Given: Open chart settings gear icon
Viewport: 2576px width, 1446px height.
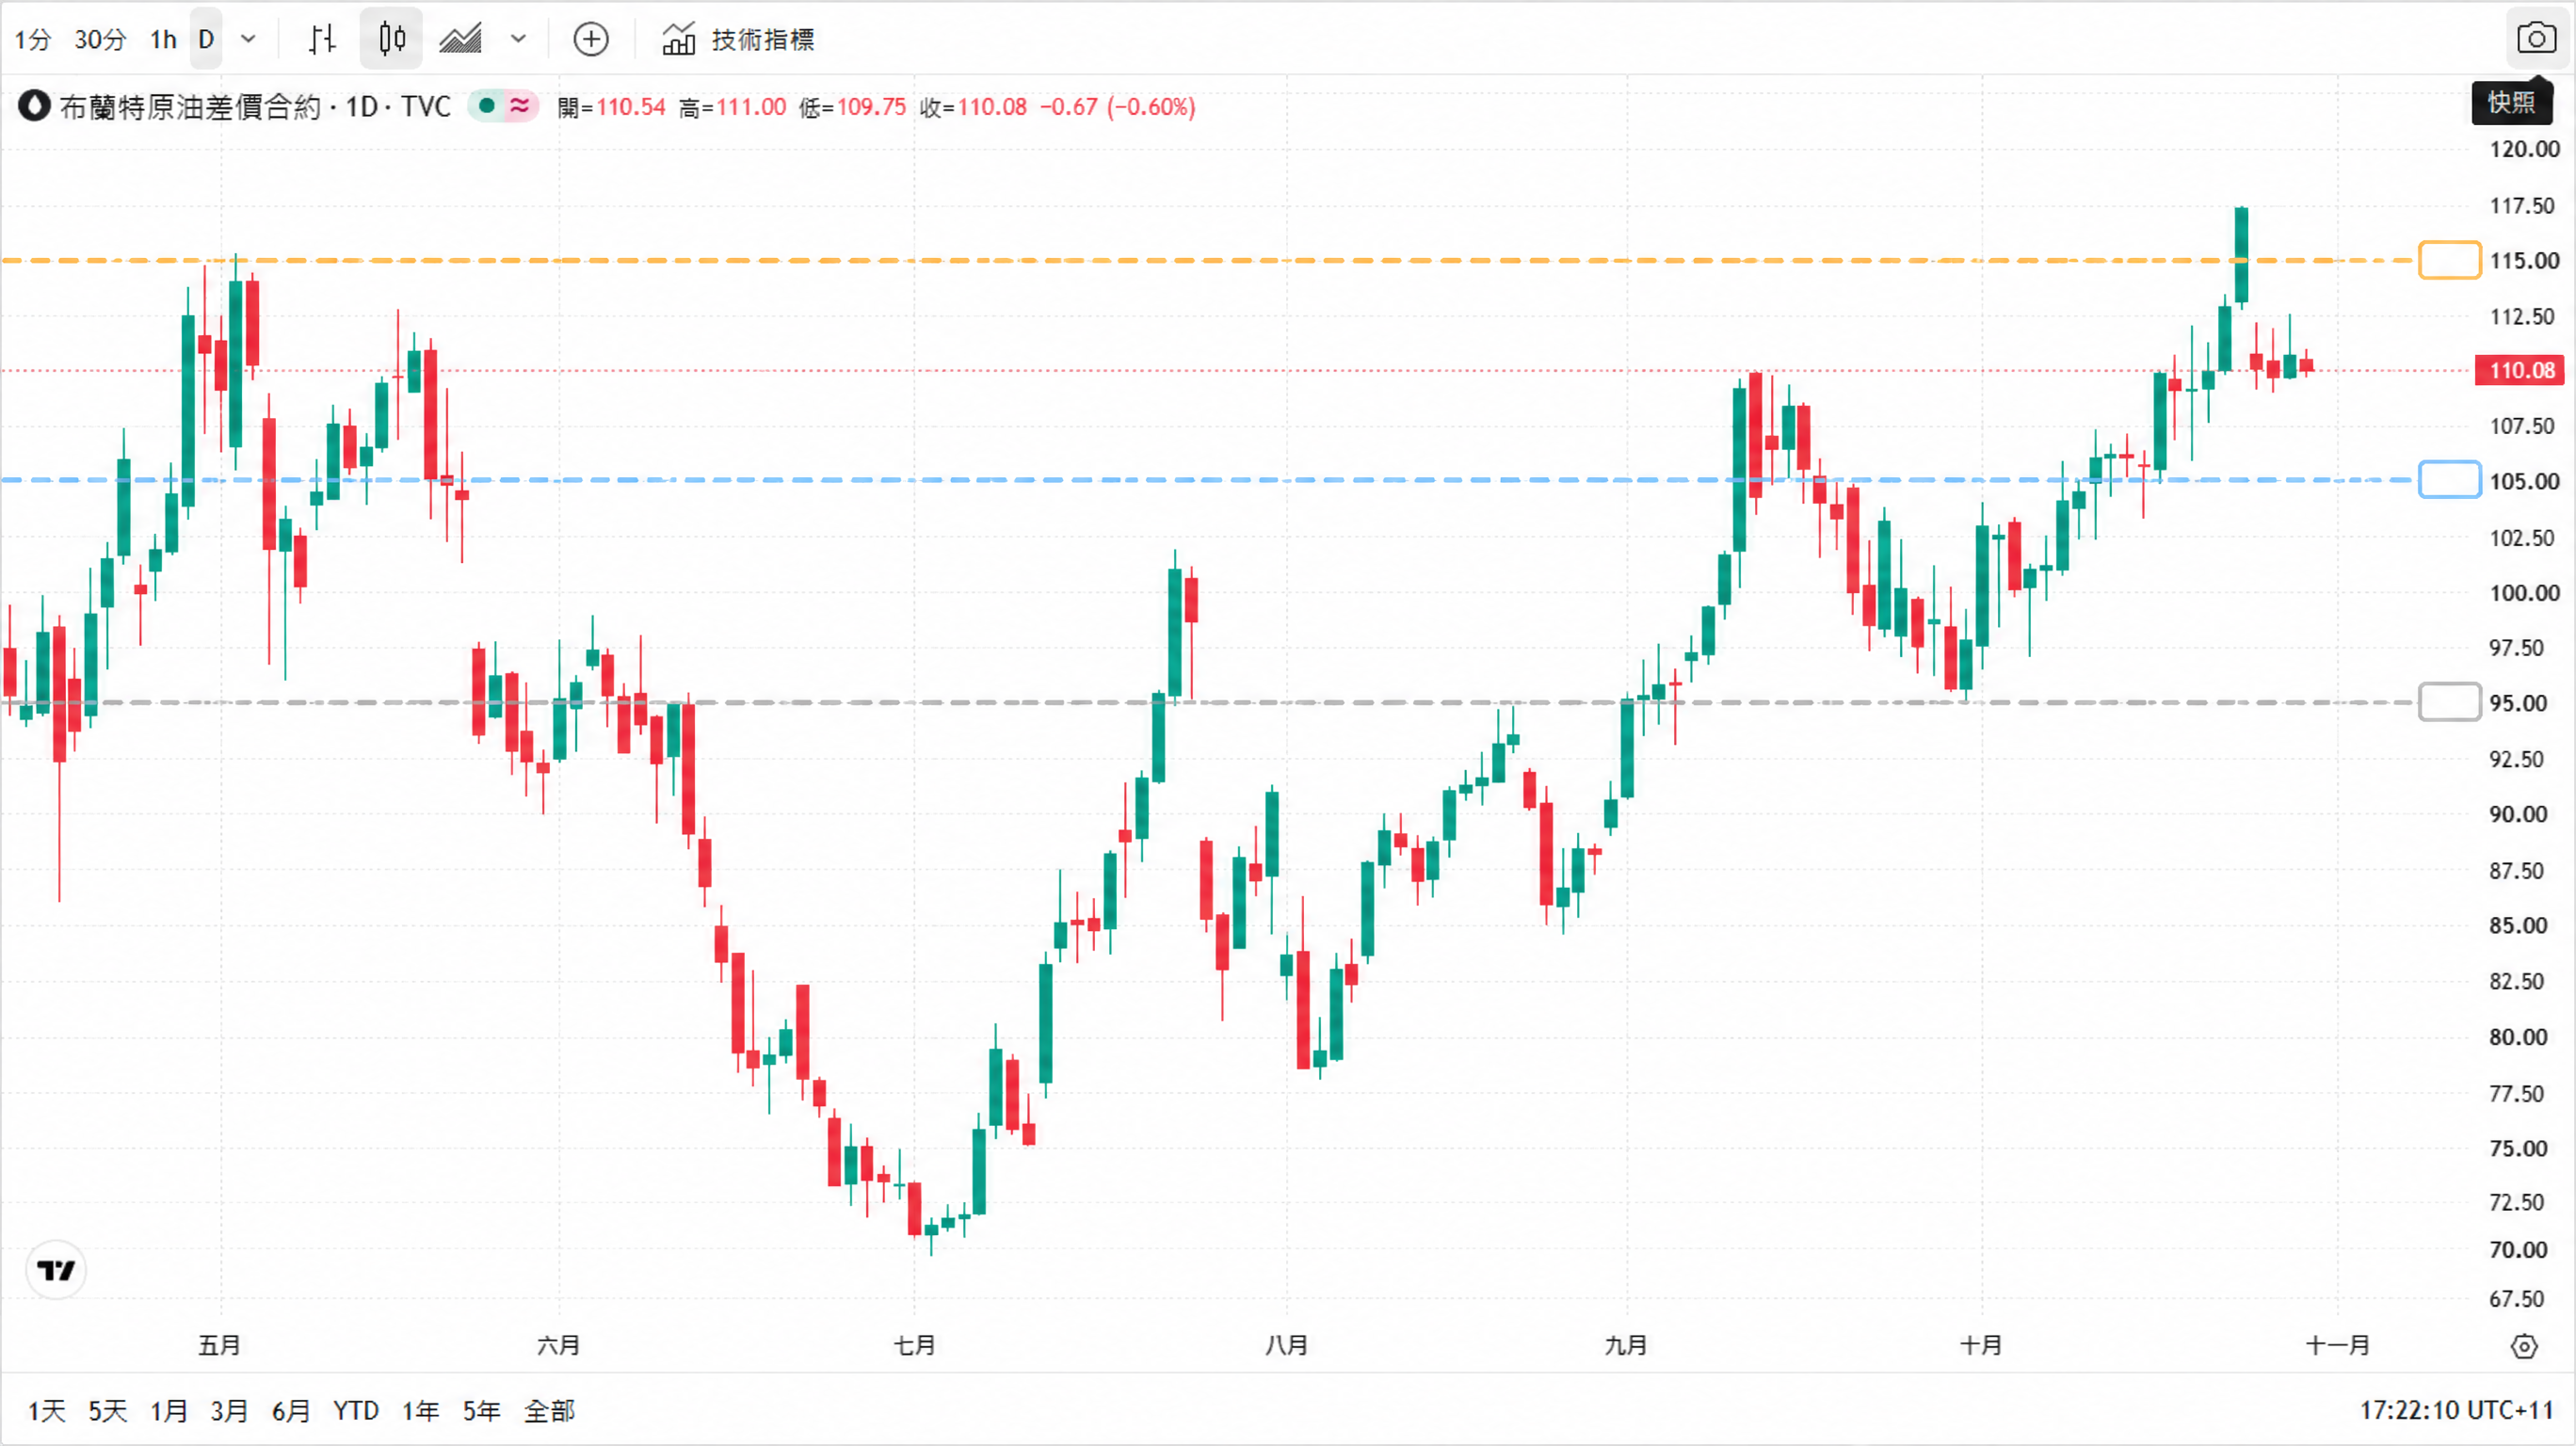Looking at the screenshot, I should click(2525, 1346).
